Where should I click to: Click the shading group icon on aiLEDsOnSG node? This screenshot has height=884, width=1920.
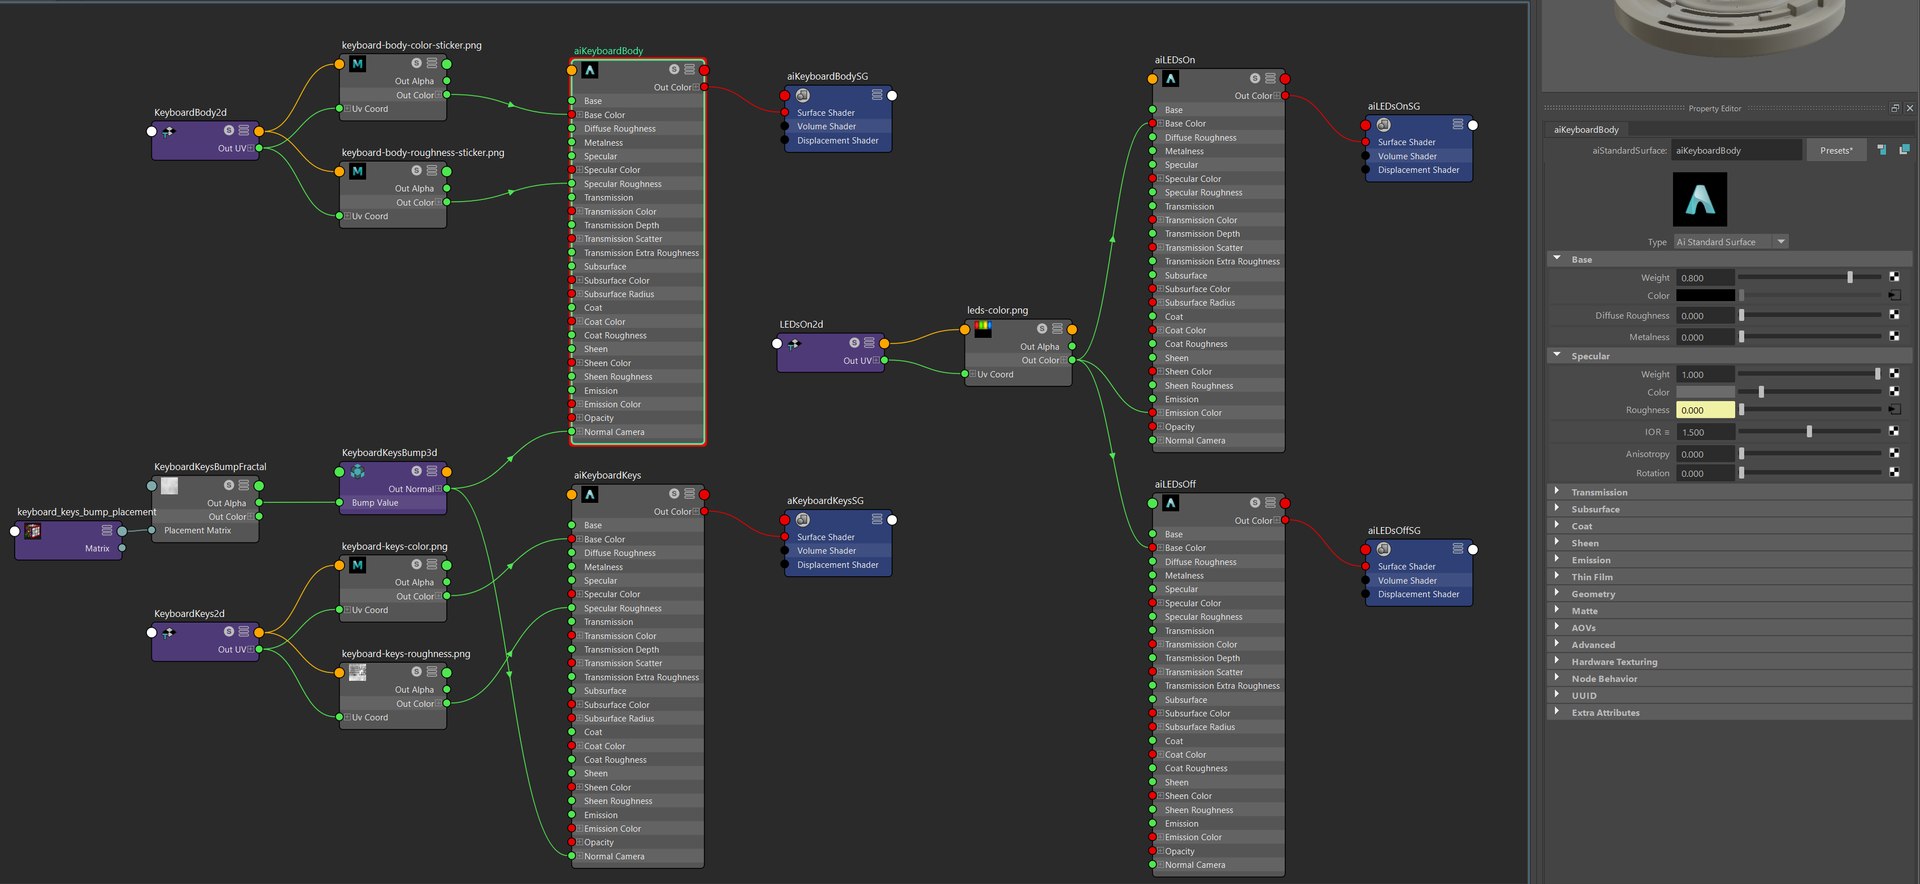[1383, 125]
